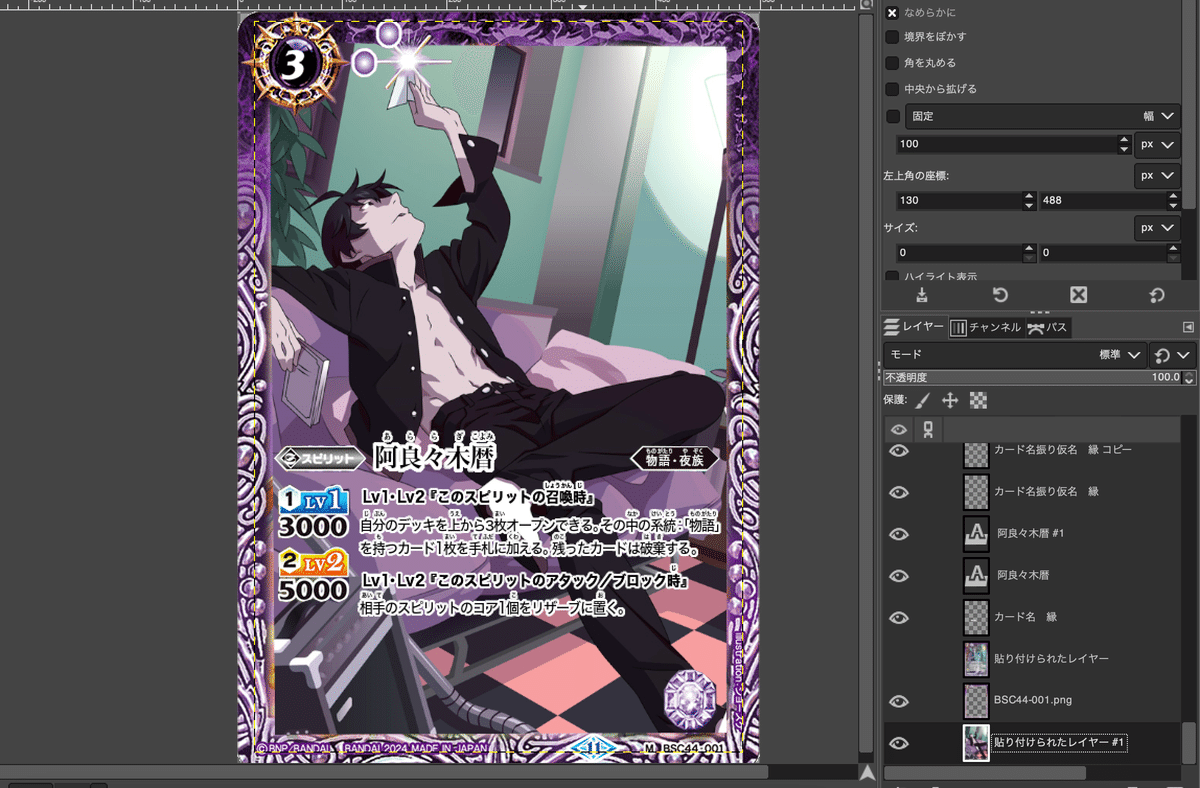Hide the カード名 縁 layer
Image resolution: width=1200 pixels, height=788 pixels.
[x=899, y=617]
